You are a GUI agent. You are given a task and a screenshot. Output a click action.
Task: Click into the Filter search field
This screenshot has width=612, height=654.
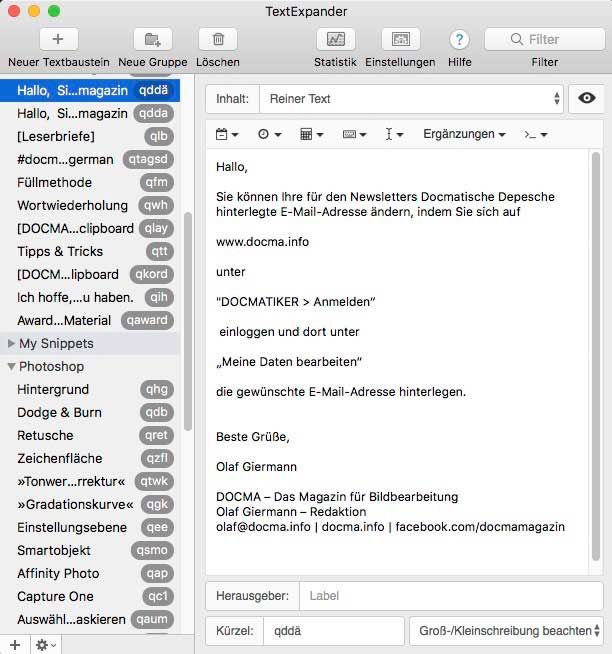[545, 39]
